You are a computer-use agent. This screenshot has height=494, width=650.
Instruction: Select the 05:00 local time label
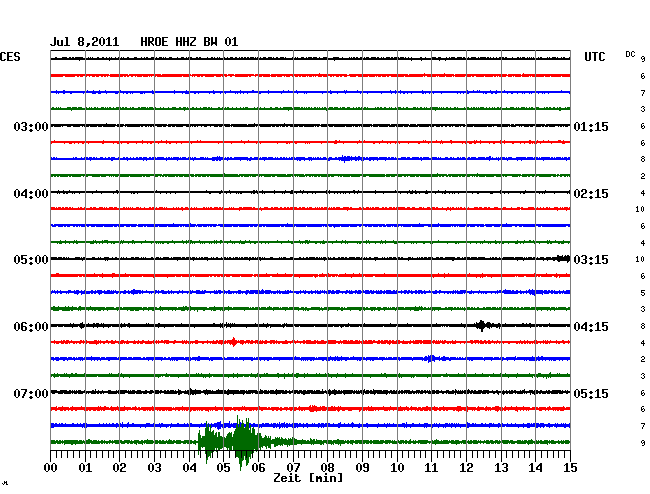(31, 260)
